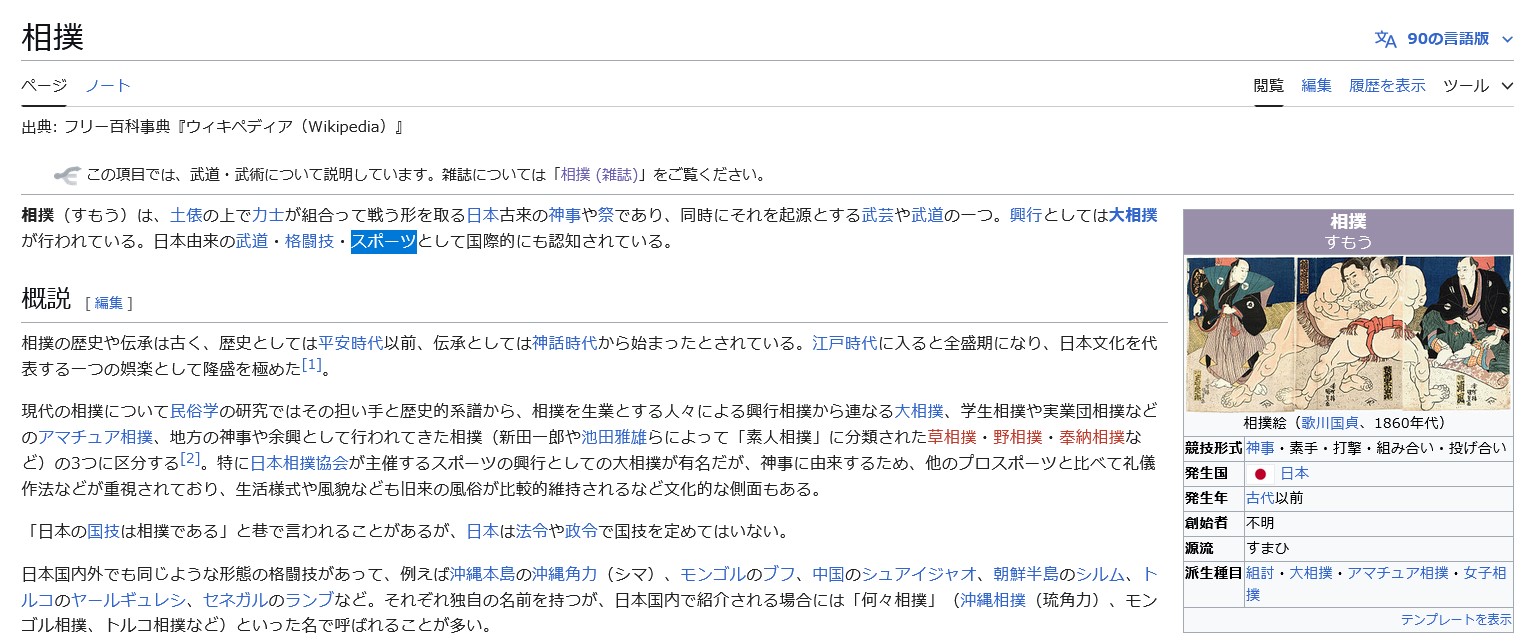
Task: Follow the 興行 link
Action: click(x=1026, y=214)
